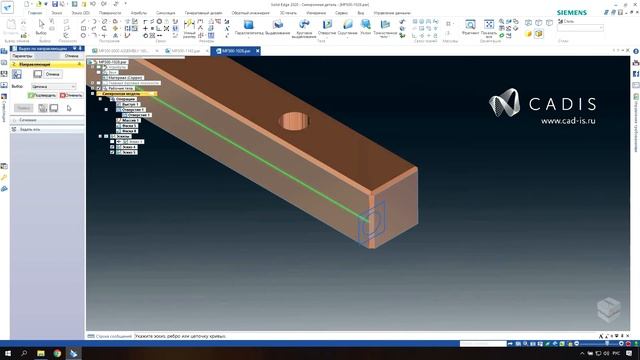Screen dimensions: 640x360
Task: Open File Explorer from the taskbar
Action: (41, 353)
